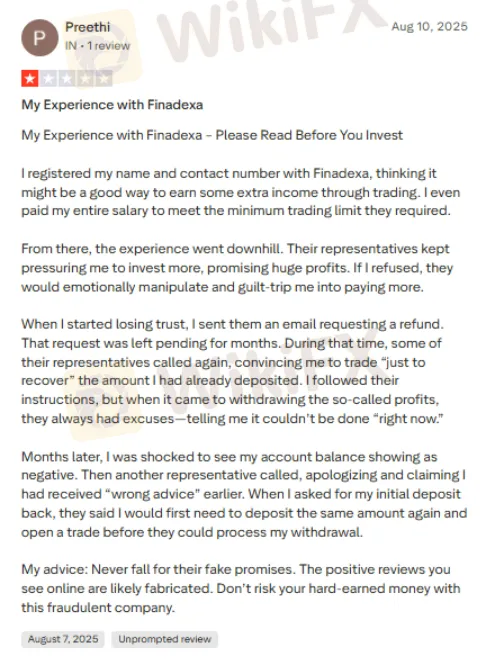486x659 pixels.
Task: Click paragraph starting "When I started losing trust"
Action: point(232,372)
